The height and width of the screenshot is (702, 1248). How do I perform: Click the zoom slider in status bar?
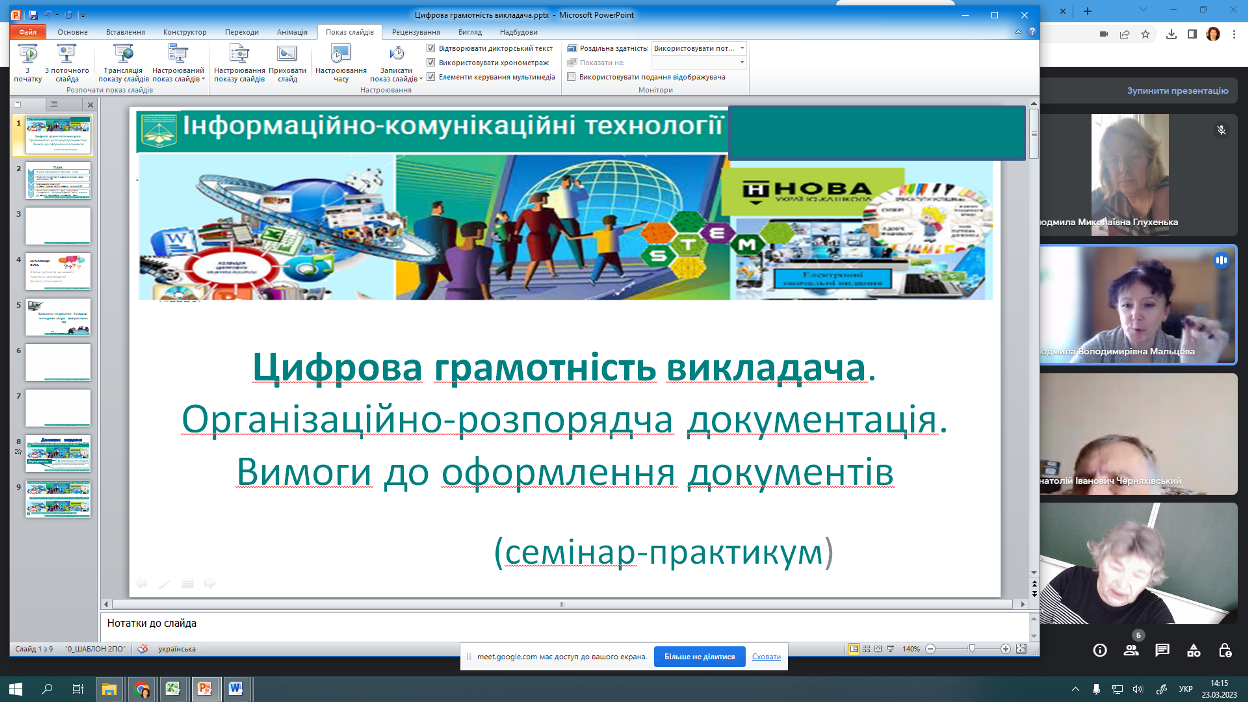tap(970, 649)
